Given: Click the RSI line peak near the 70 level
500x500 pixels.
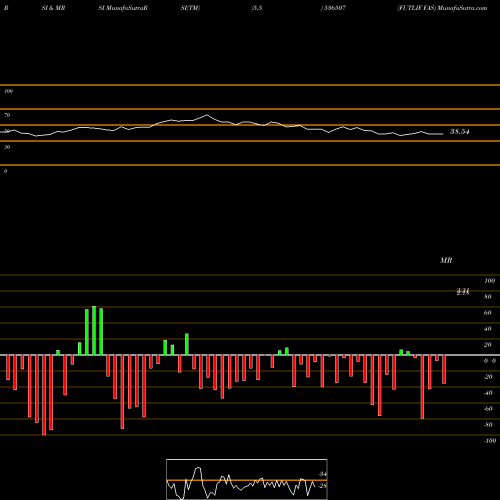Looking at the screenshot, I should click(207, 115).
